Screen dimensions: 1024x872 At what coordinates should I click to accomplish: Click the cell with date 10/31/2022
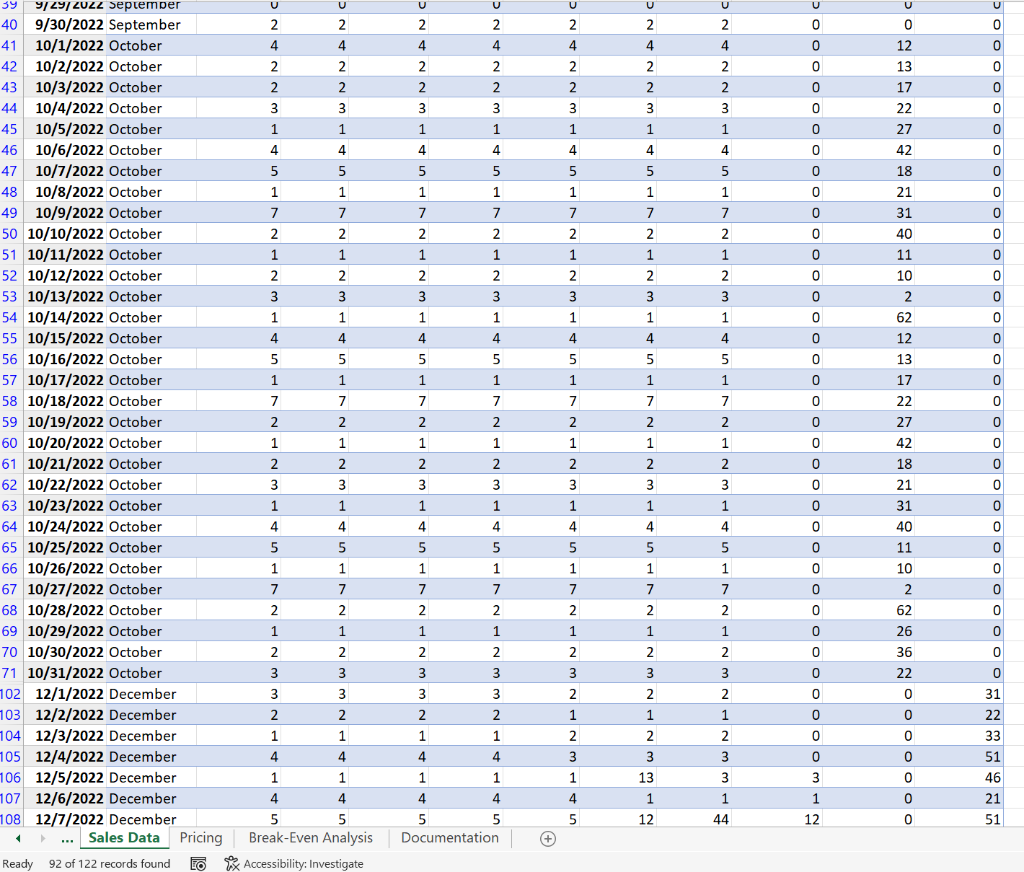[x=65, y=672]
